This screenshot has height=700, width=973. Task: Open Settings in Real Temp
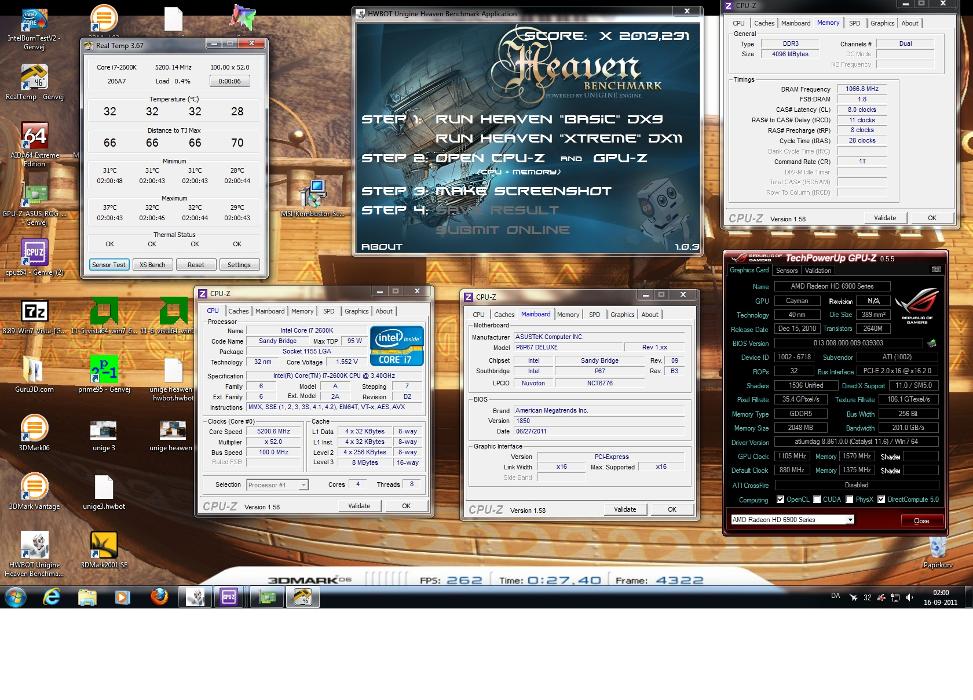[x=239, y=264]
